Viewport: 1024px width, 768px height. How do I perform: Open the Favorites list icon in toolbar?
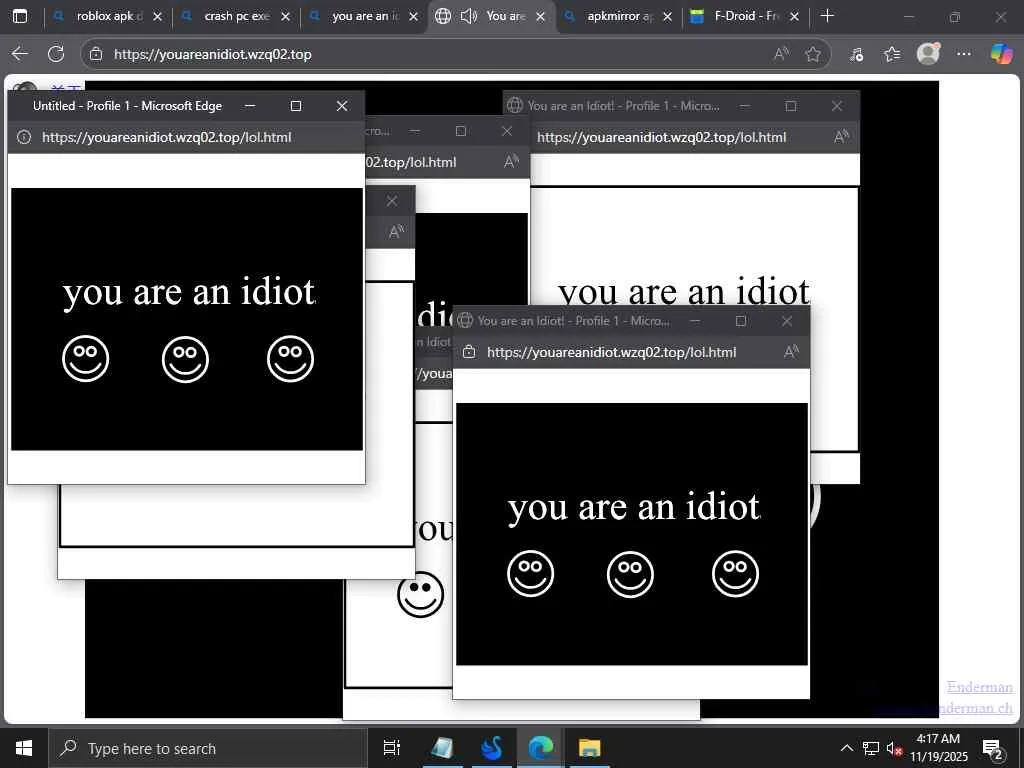(x=892, y=54)
